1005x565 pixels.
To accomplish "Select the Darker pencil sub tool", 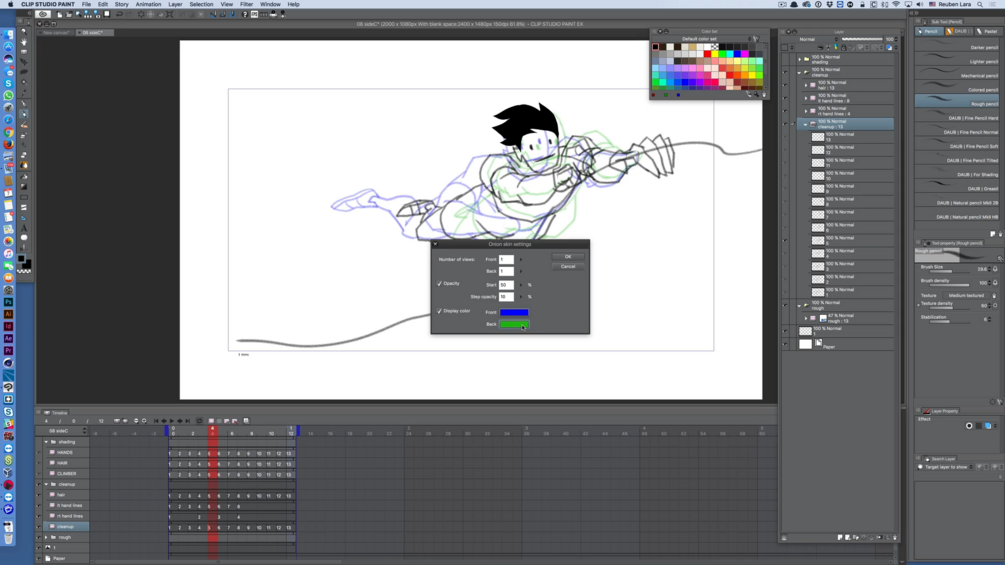I will point(957,46).
